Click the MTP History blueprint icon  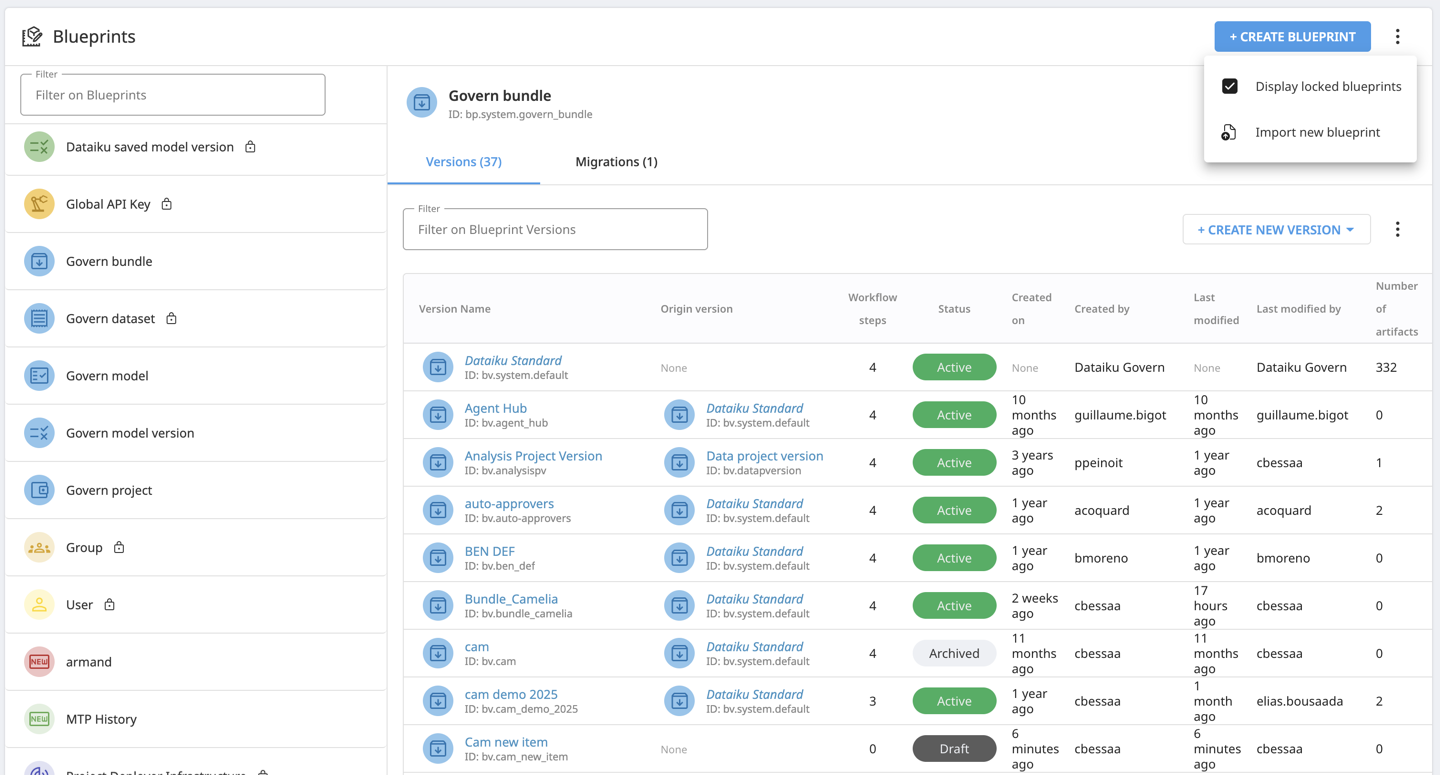39,719
